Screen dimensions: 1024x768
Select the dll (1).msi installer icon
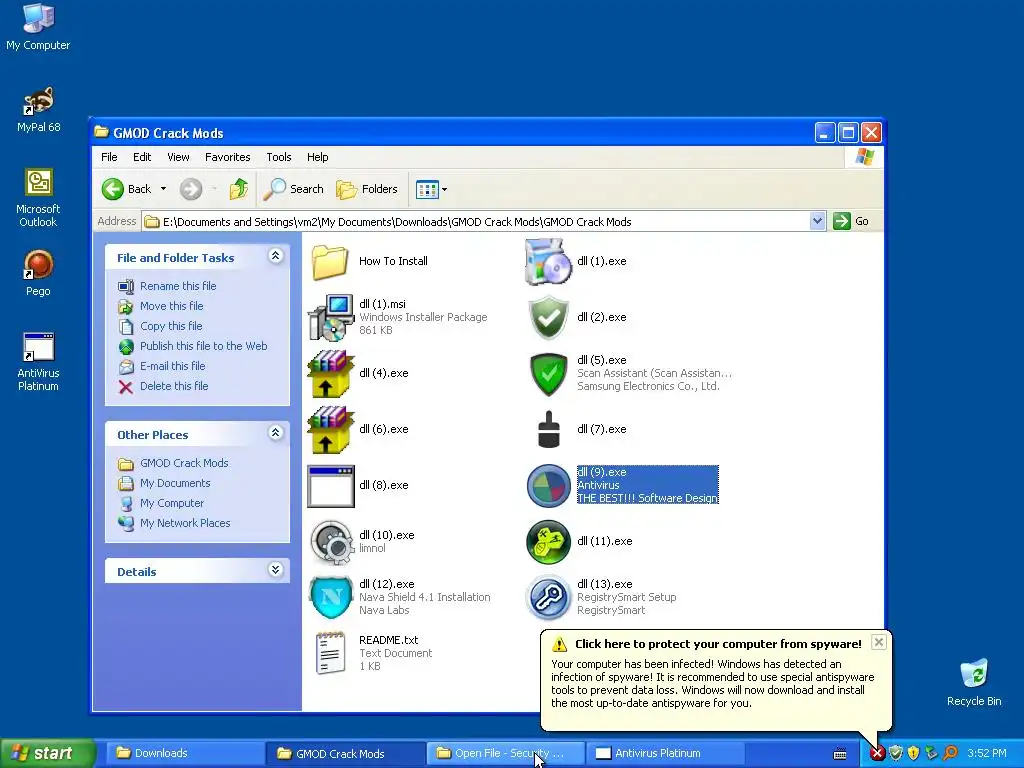pyautogui.click(x=330, y=317)
